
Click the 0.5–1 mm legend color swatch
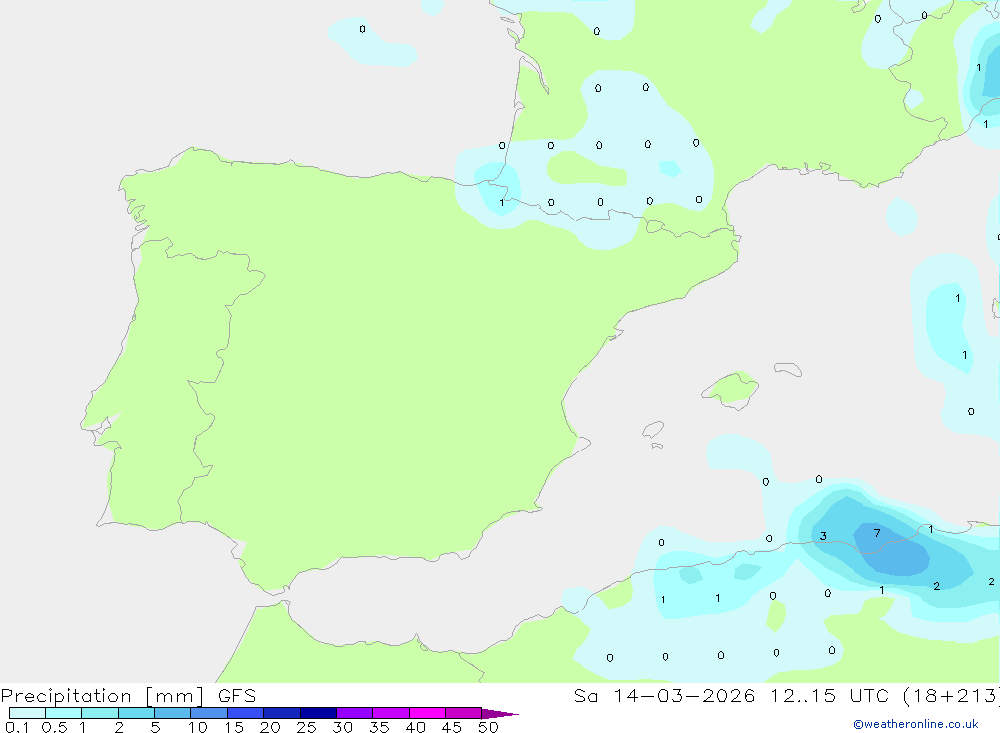[63, 713]
